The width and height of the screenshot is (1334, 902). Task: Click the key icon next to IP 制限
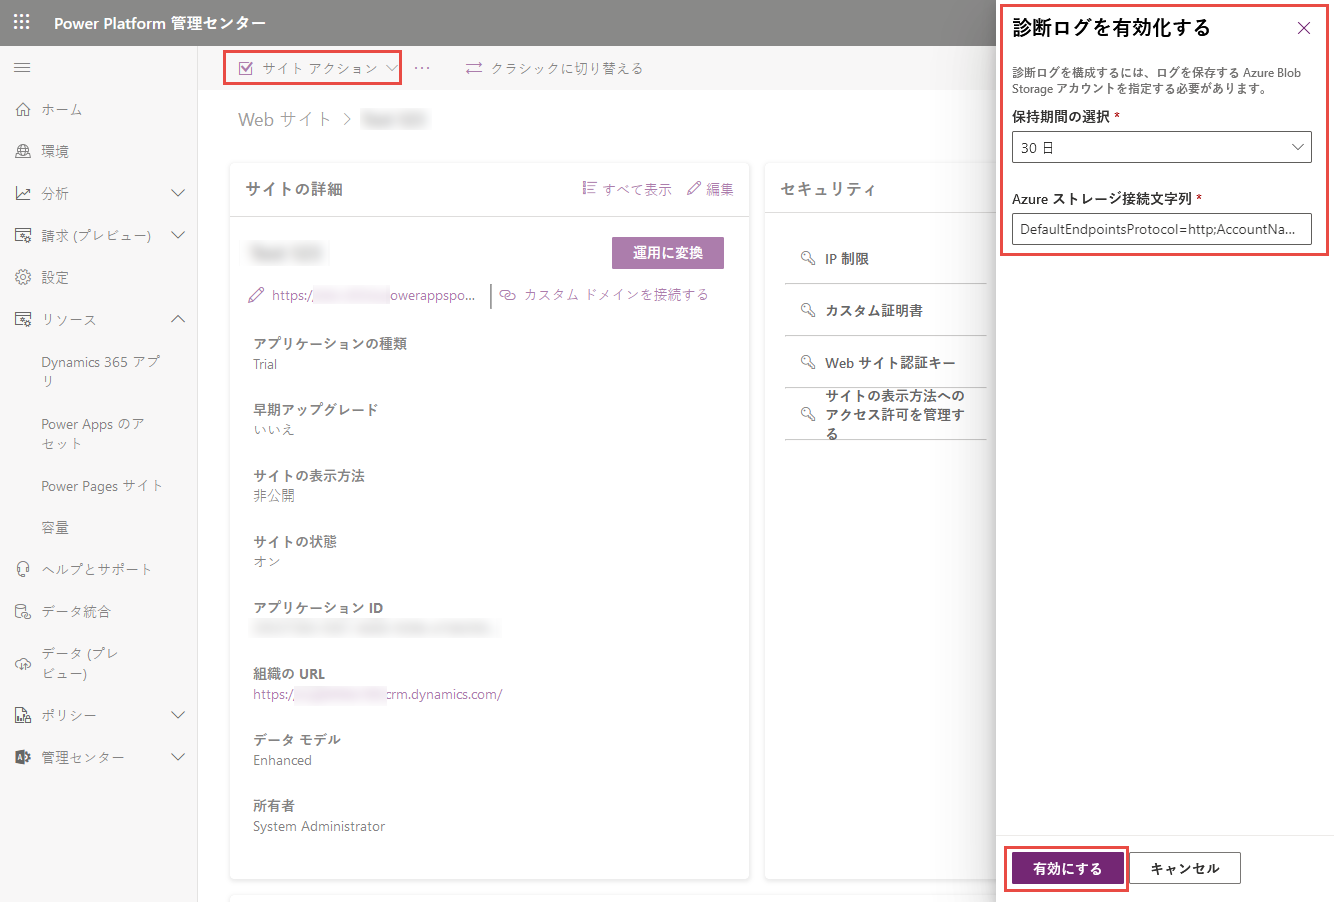coord(808,258)
